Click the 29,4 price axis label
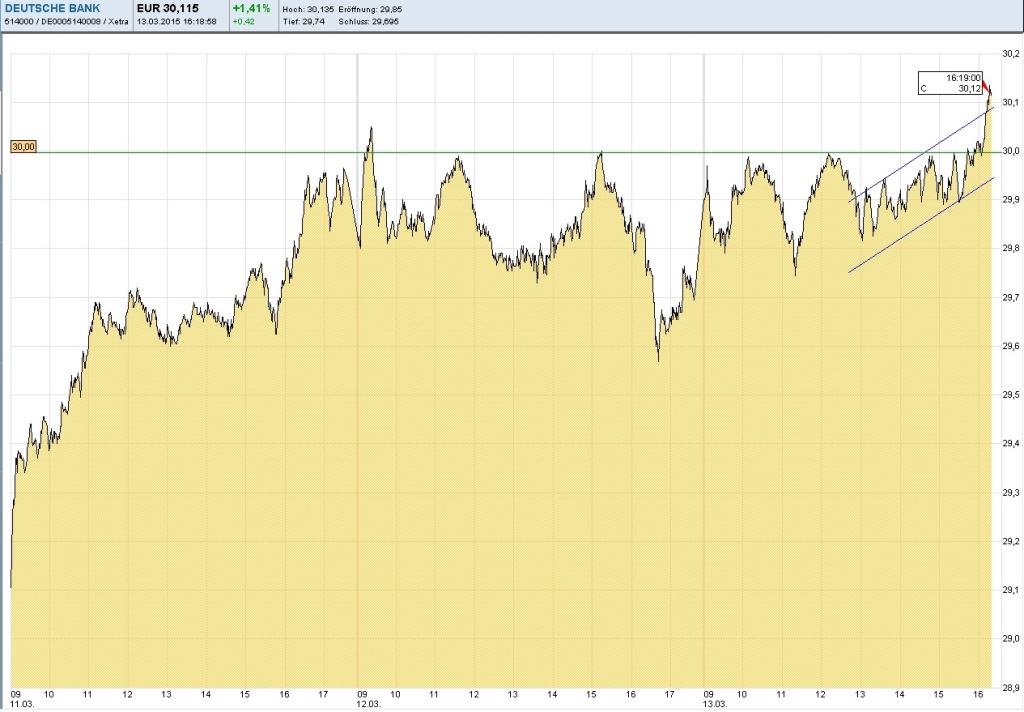This screenshot has height=712, width=1024. (x=1011, y=444)
